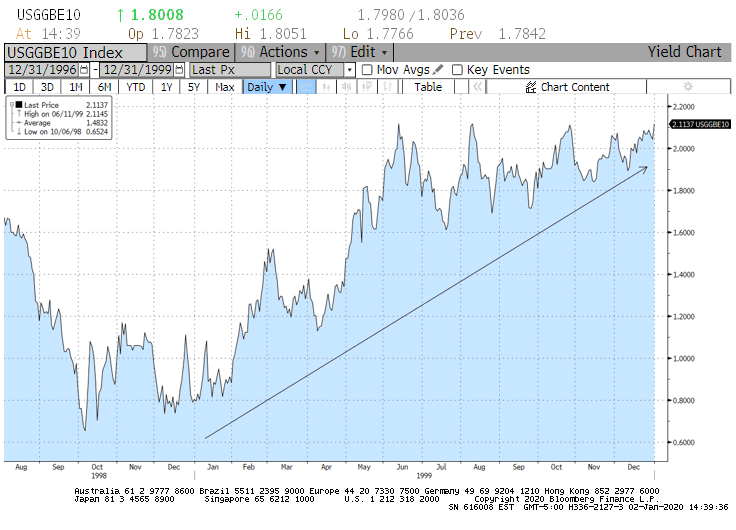Click the Last Price black color swatch

18,104
